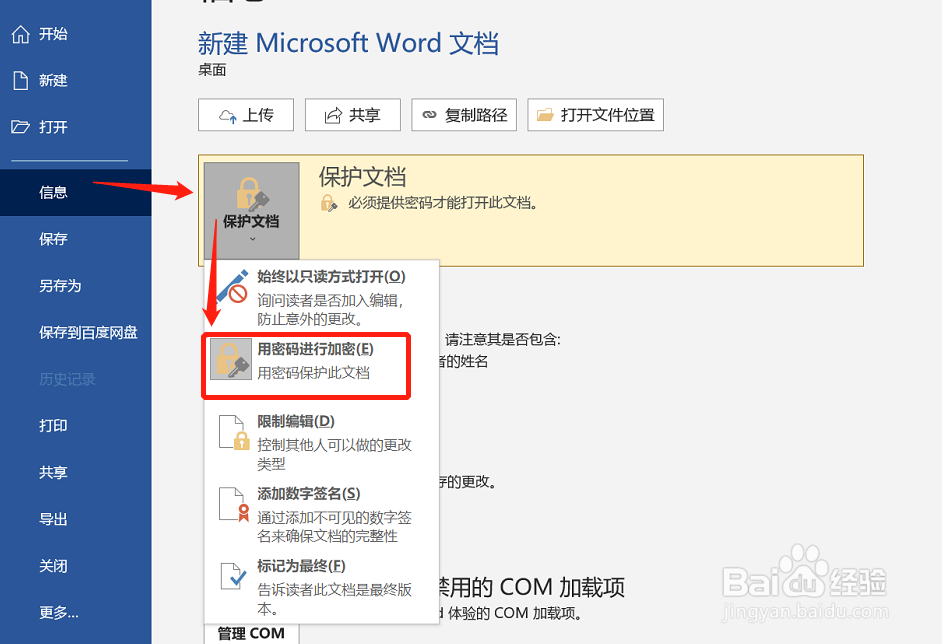Click the 必须提供密码才能打开此文档 text
Screen dimensions: 942x644
442,203
